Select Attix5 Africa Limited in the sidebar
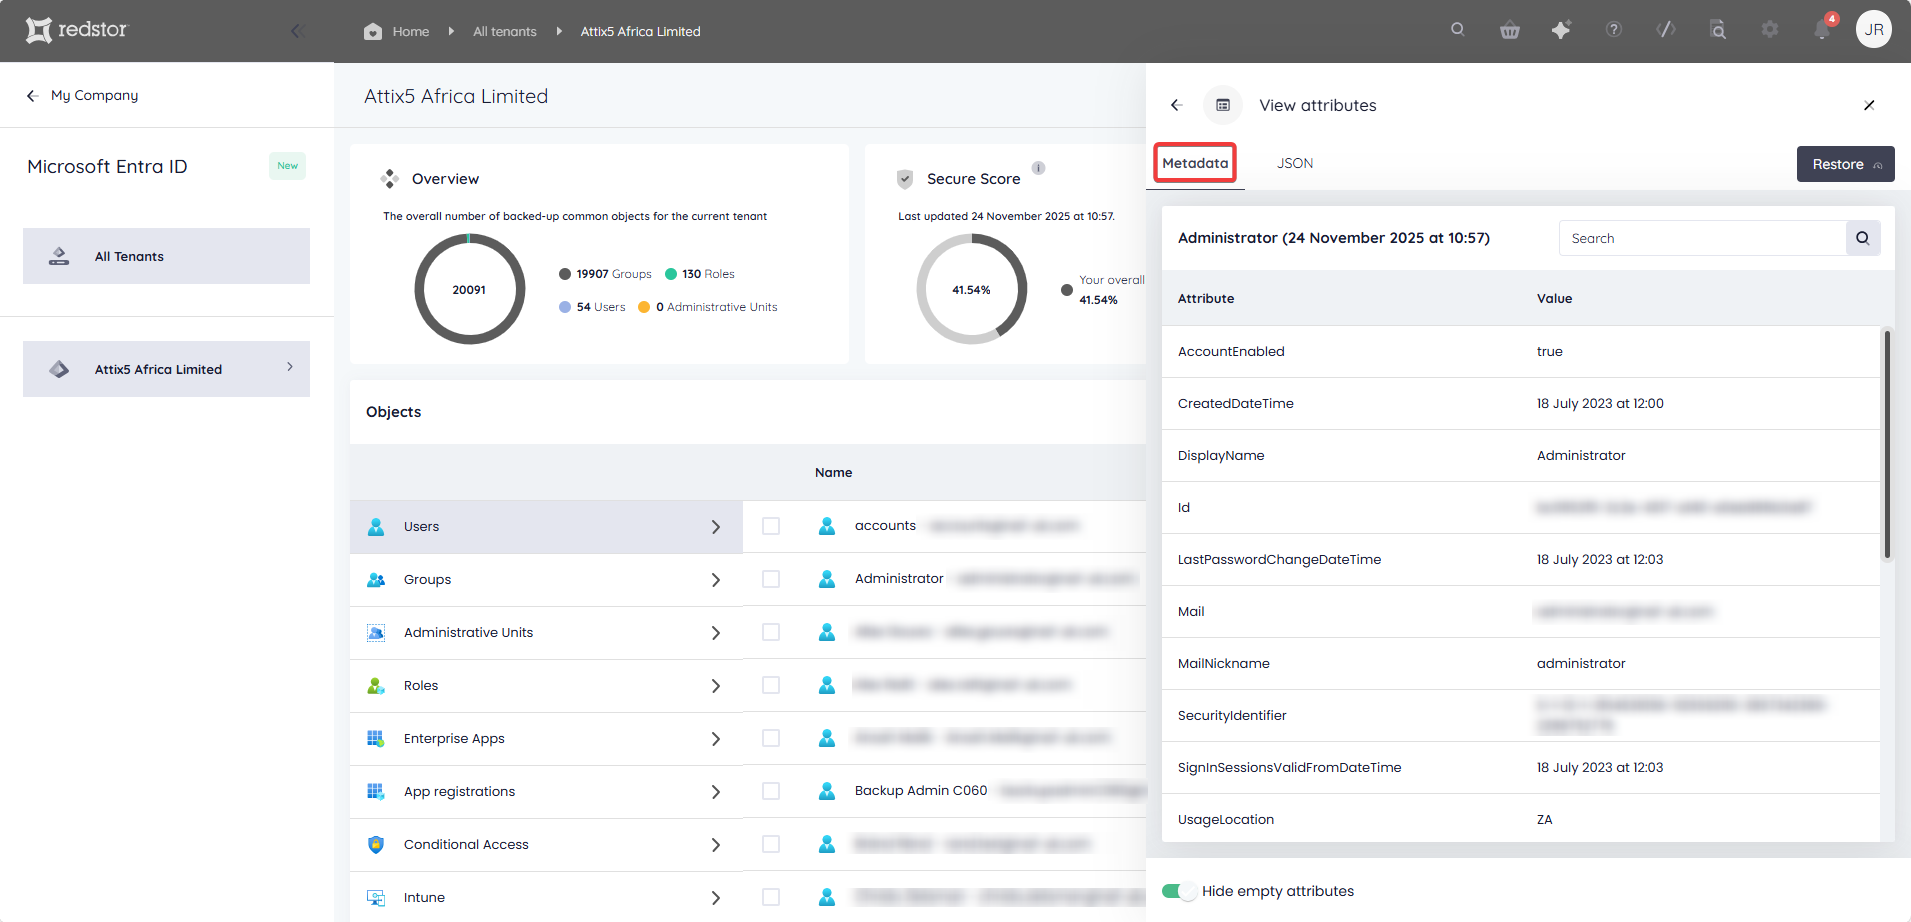This screenshot has height=922, width=1911. coord(166,369)
